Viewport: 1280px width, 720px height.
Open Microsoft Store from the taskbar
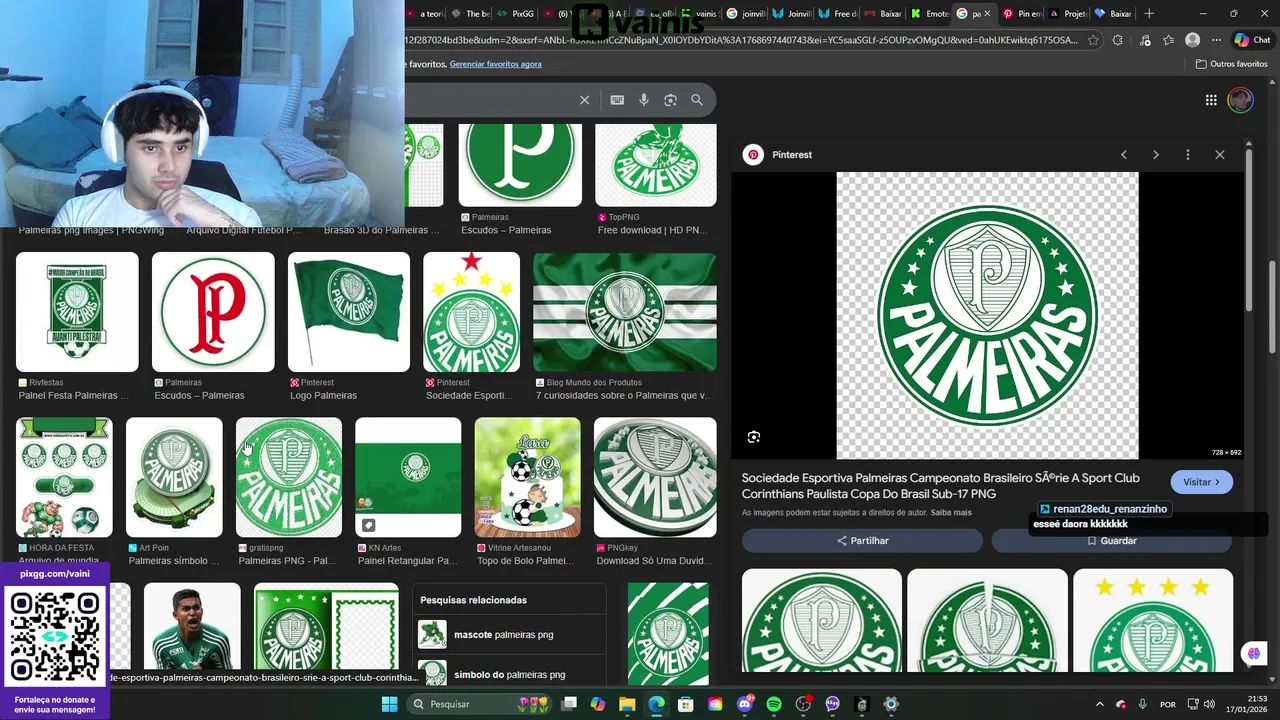coord(686,704)
